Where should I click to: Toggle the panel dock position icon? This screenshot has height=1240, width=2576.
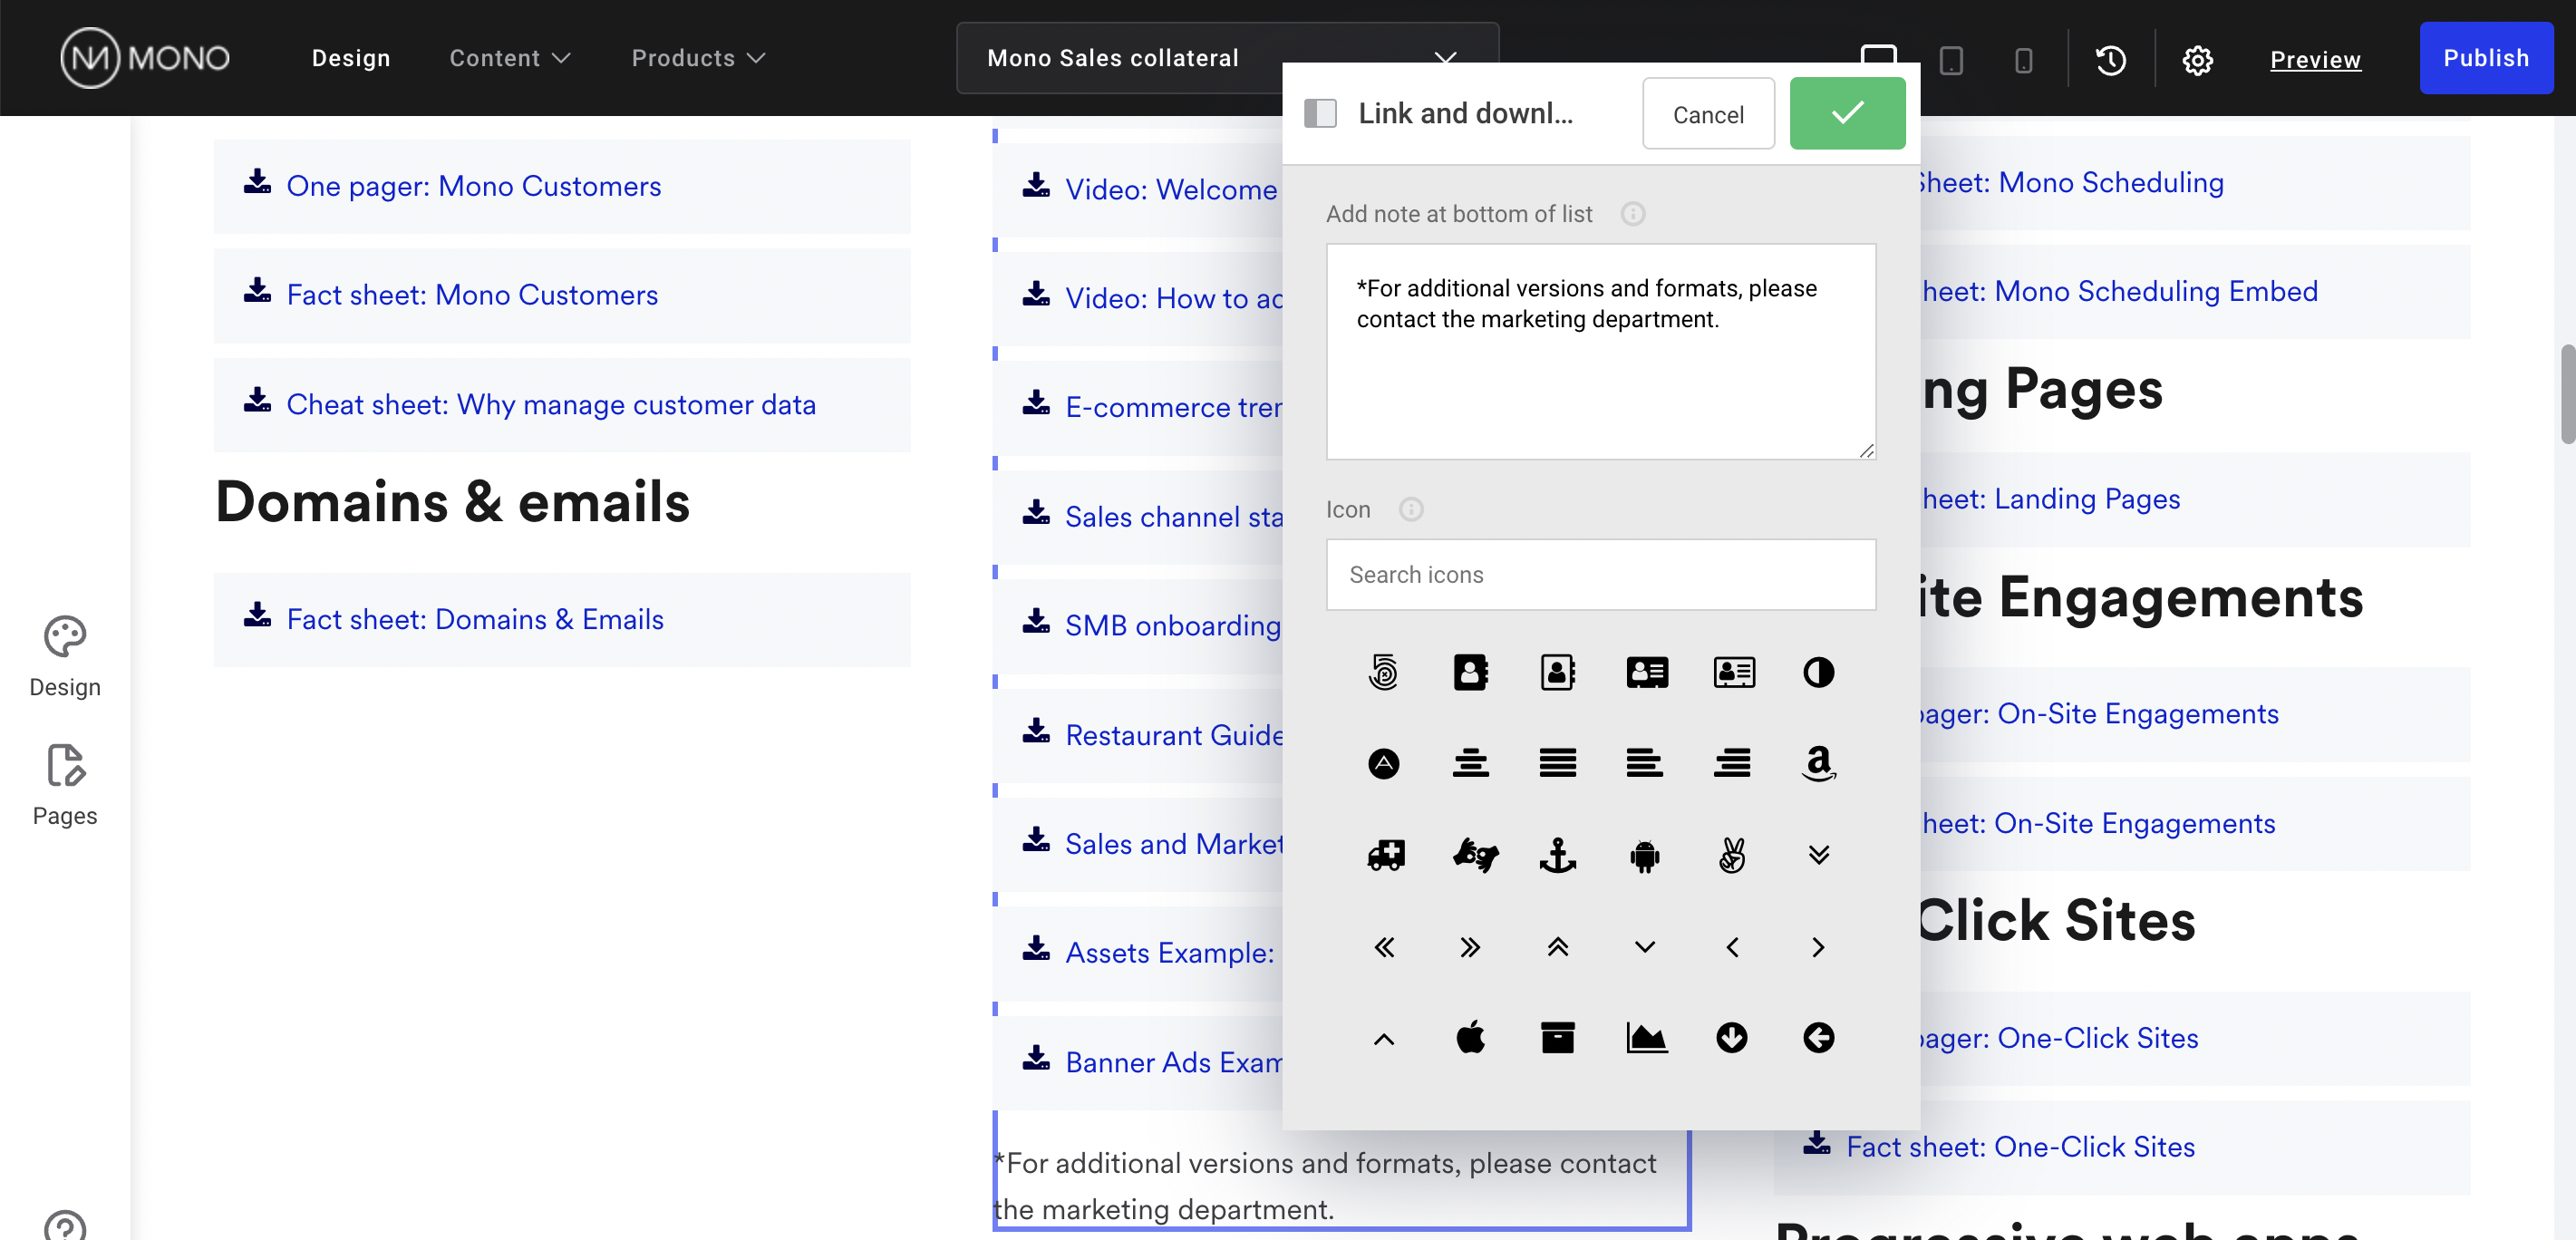click(x=1320, y=113)
